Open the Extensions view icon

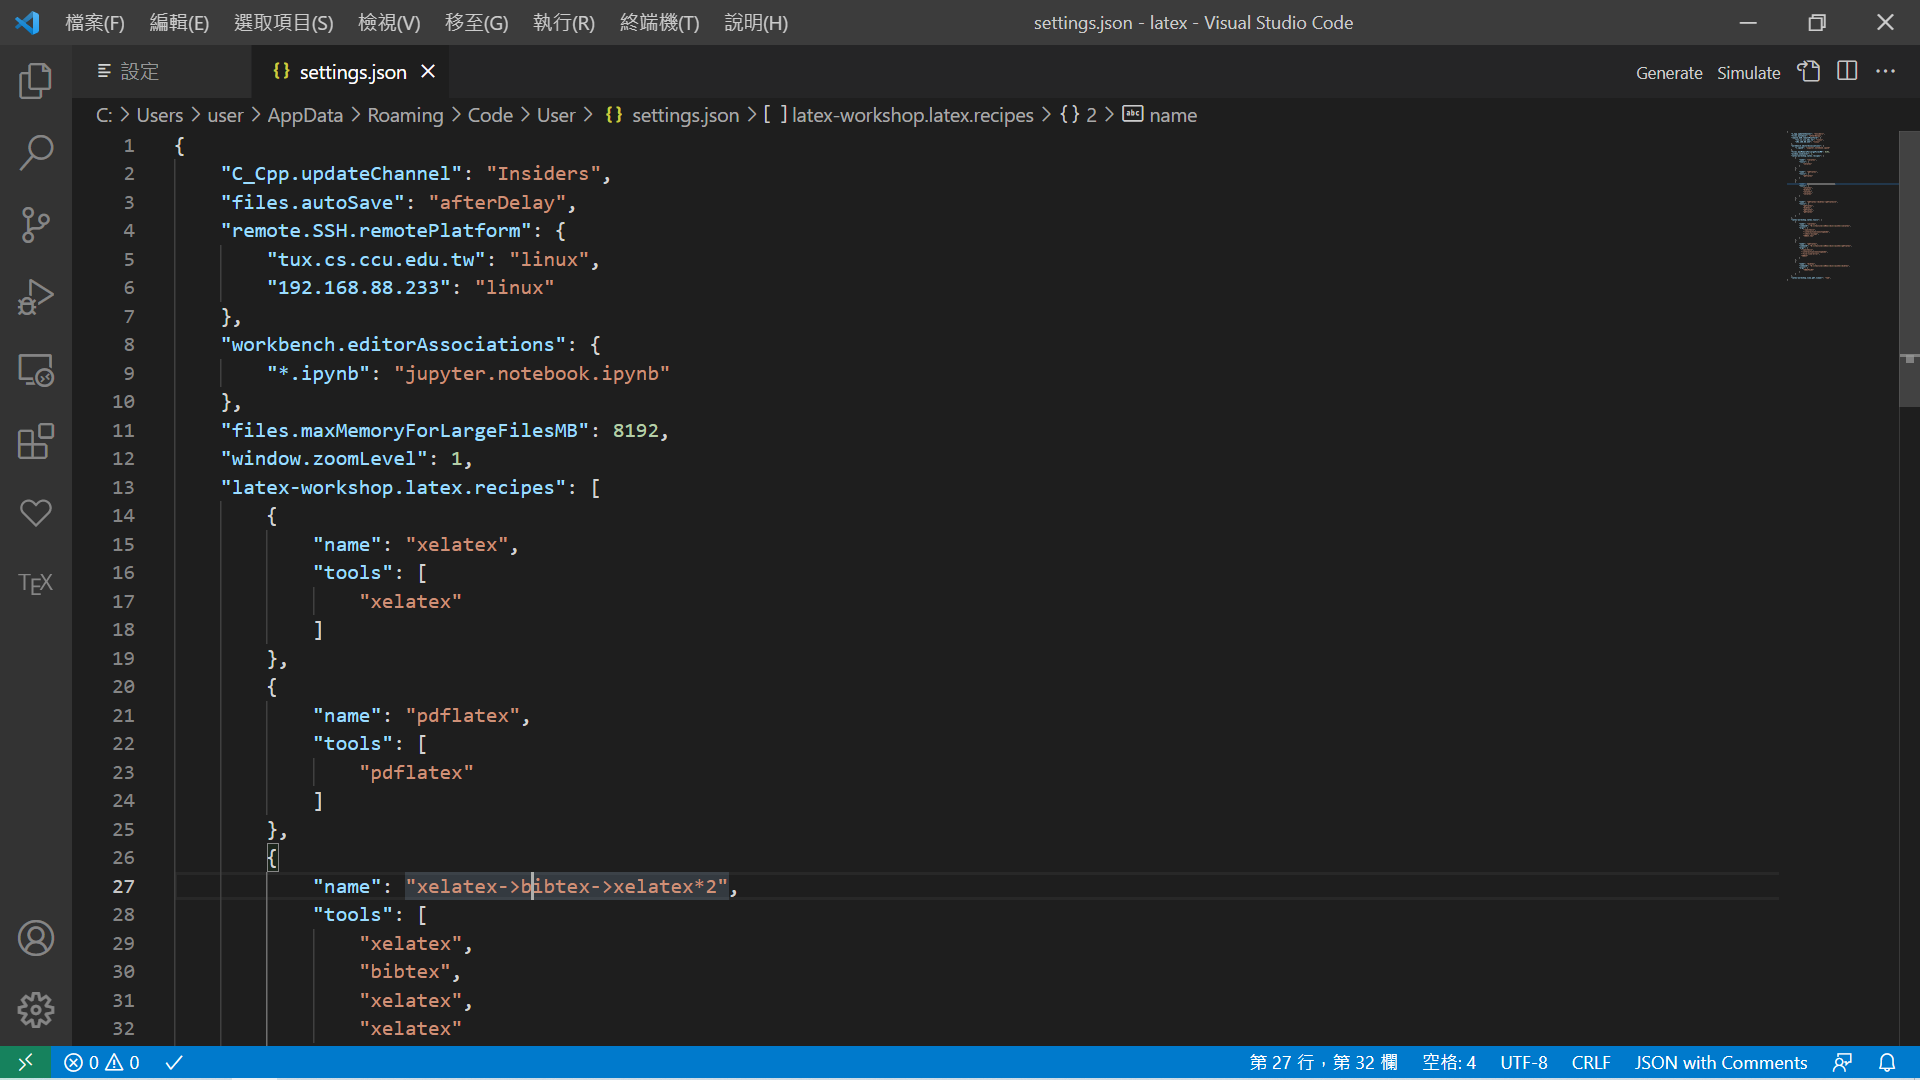pos(36,442)
